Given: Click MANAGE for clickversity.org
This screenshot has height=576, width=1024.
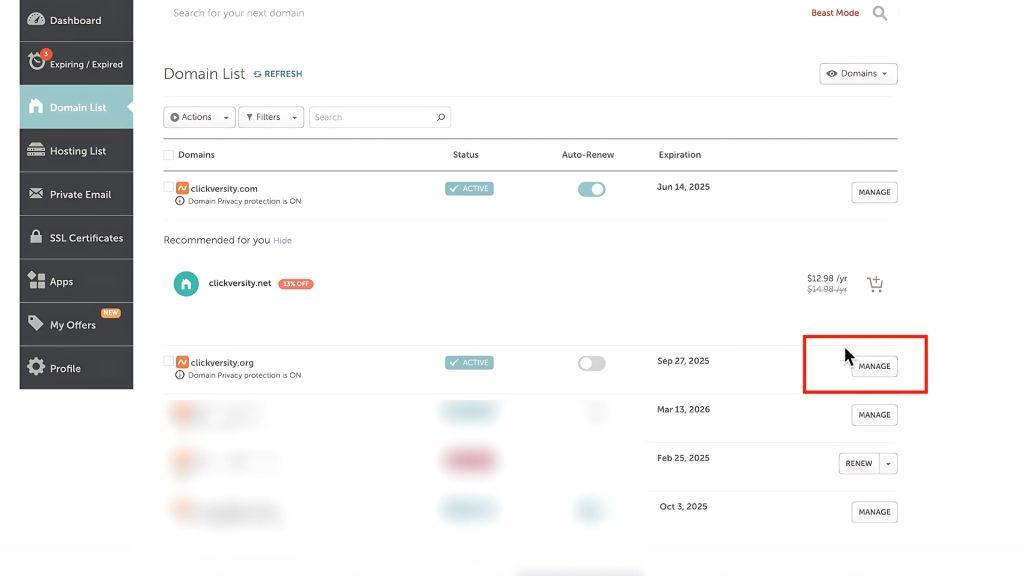Looking at the screenshot, I should [x=874, y=366].
